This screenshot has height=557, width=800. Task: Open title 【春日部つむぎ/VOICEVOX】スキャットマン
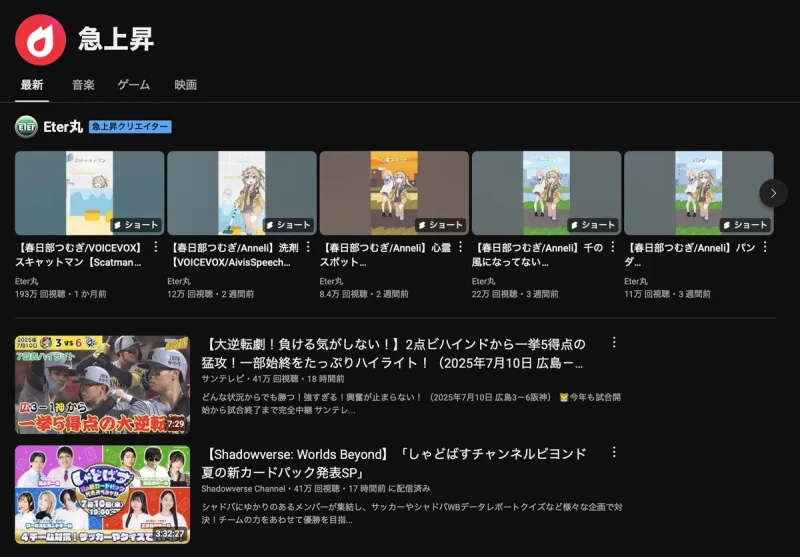(79, 255)
